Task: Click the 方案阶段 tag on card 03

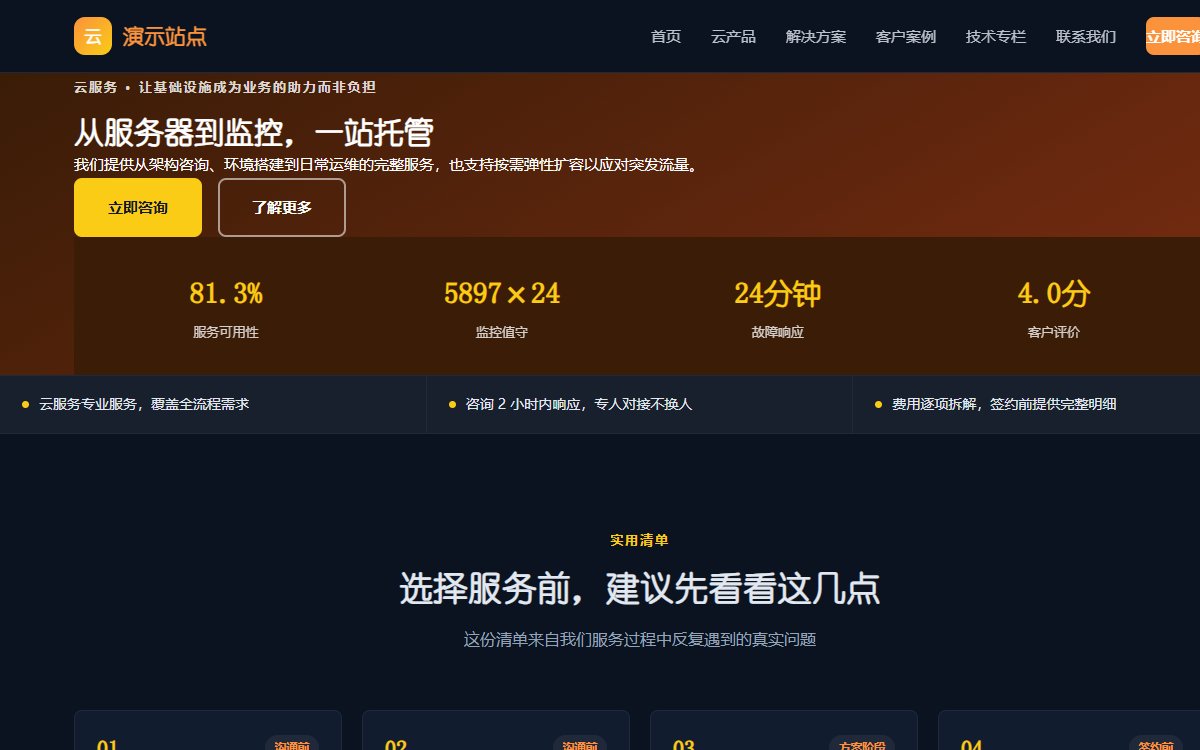Action: pos(862,744)
